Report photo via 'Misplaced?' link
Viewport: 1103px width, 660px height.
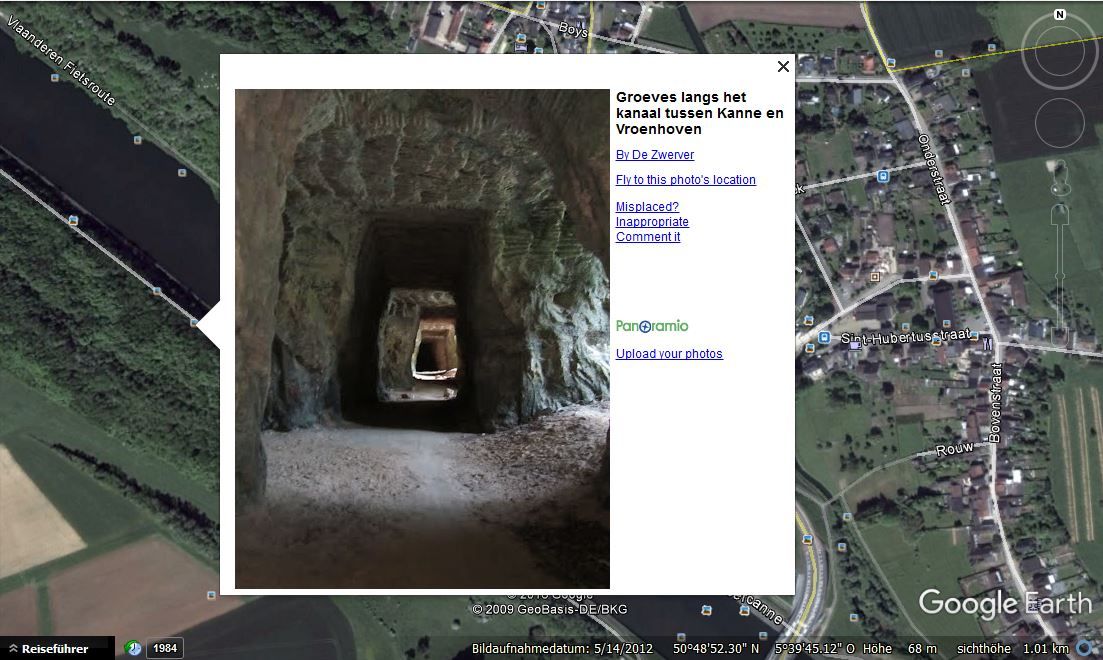pyautogui.click(x=646, y=207)
